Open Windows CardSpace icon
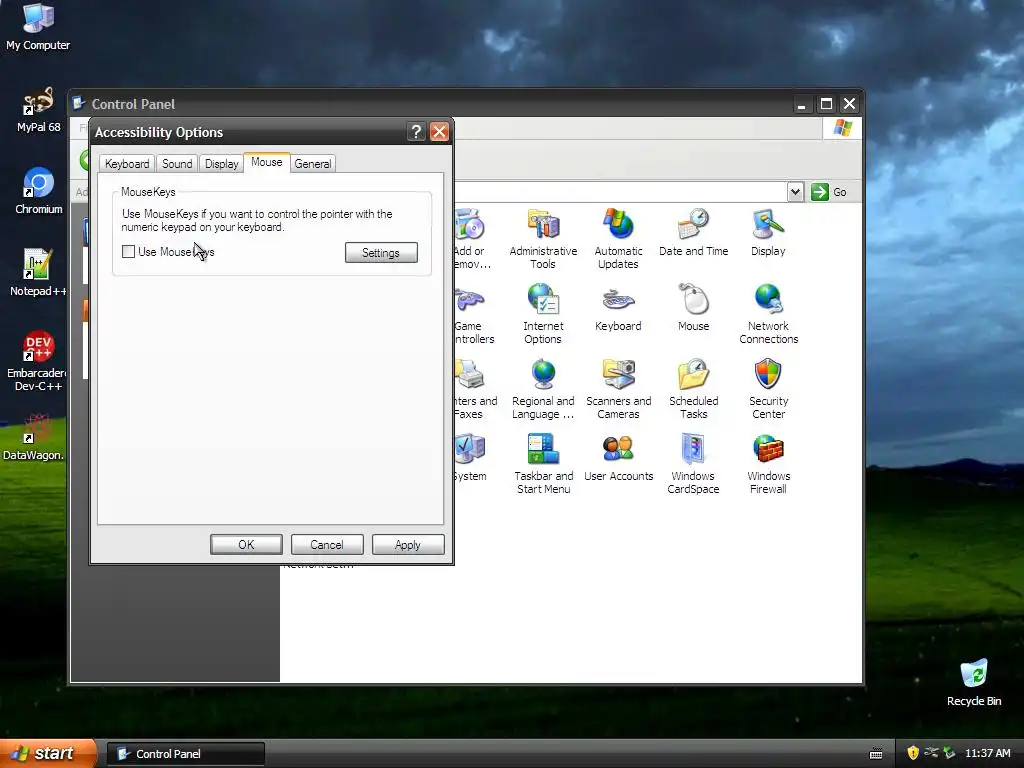The image size is (1024, 768). pos(694,464)
